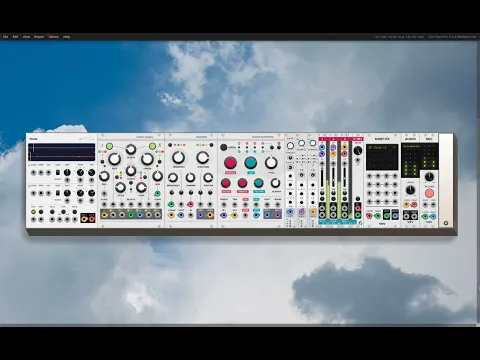Click red output jack on first module
This screenshot has width=480, height=360.
91,219
